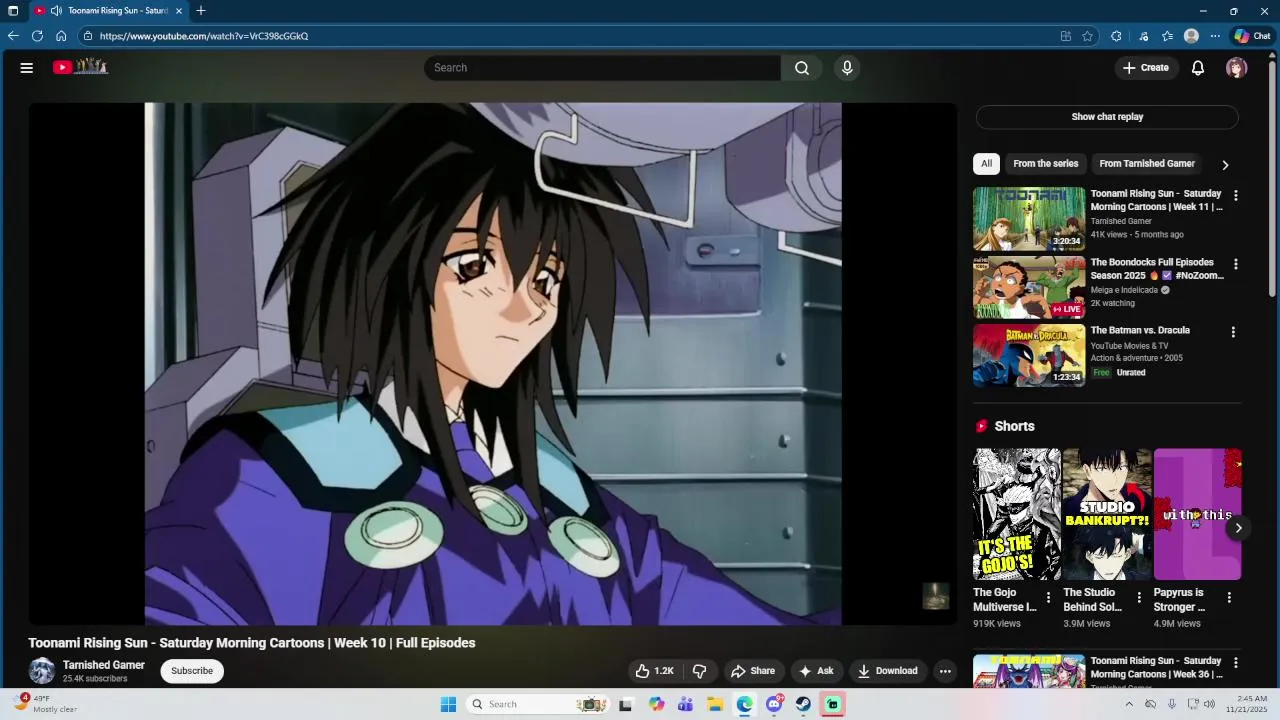
Task: Click Show chat replay
Action: pos(1107,117)
